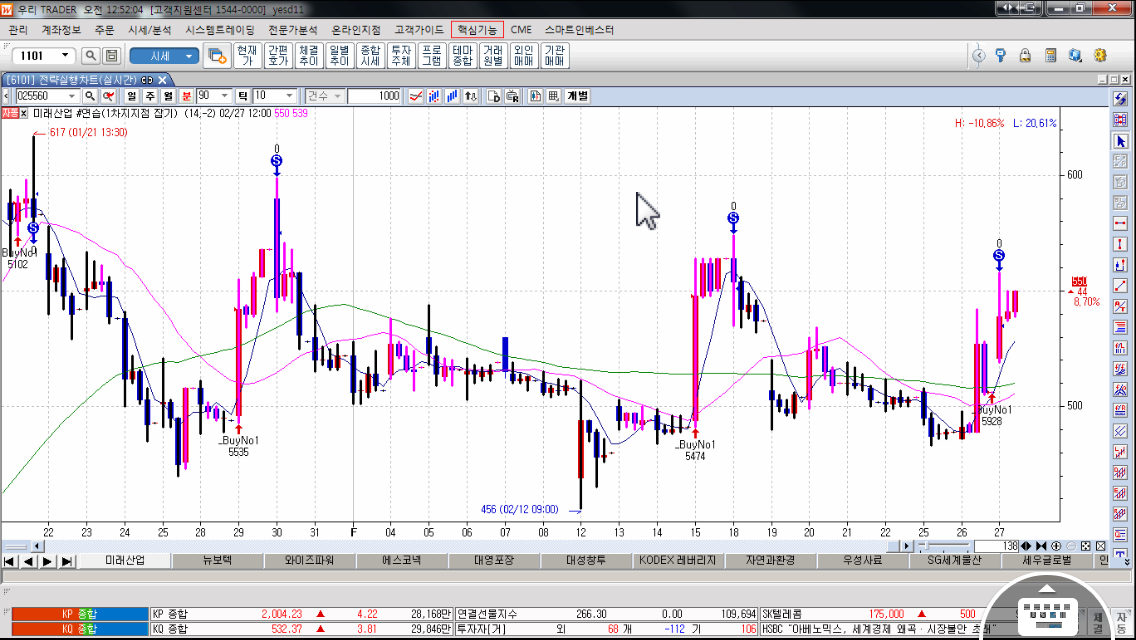The image size is (1136, 640).
Task: Click the chart settings icon before grid icon
Action: 535,96
